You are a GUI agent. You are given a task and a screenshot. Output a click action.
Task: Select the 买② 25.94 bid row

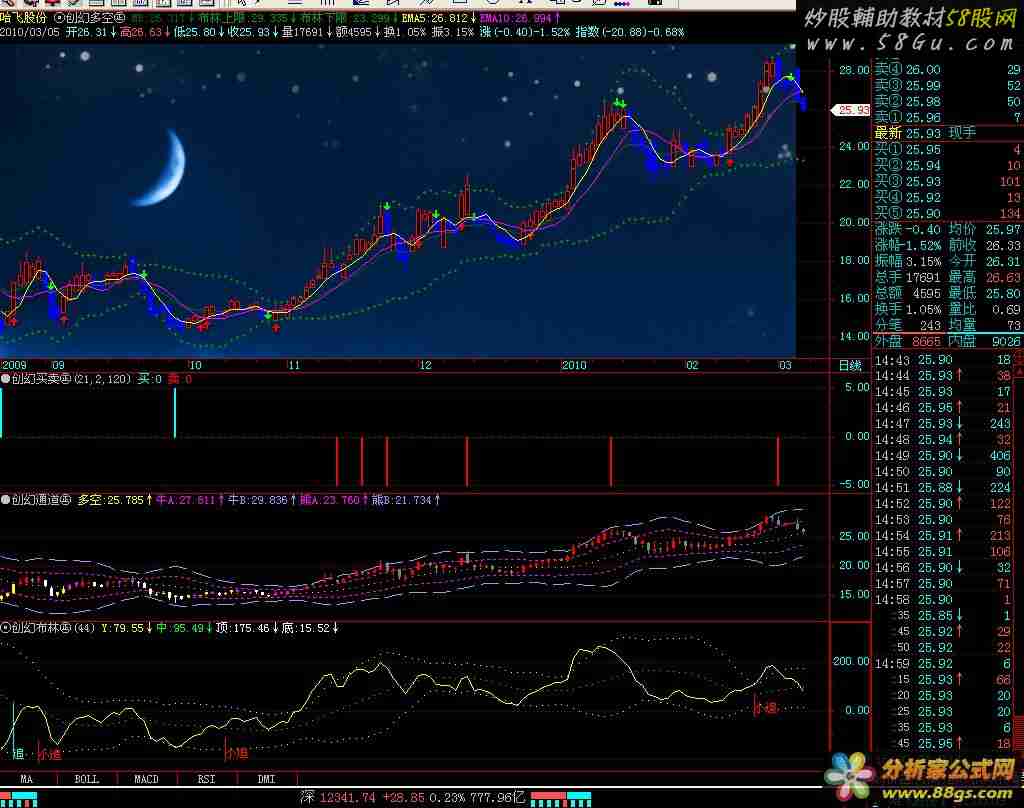[x=948, y=165]
